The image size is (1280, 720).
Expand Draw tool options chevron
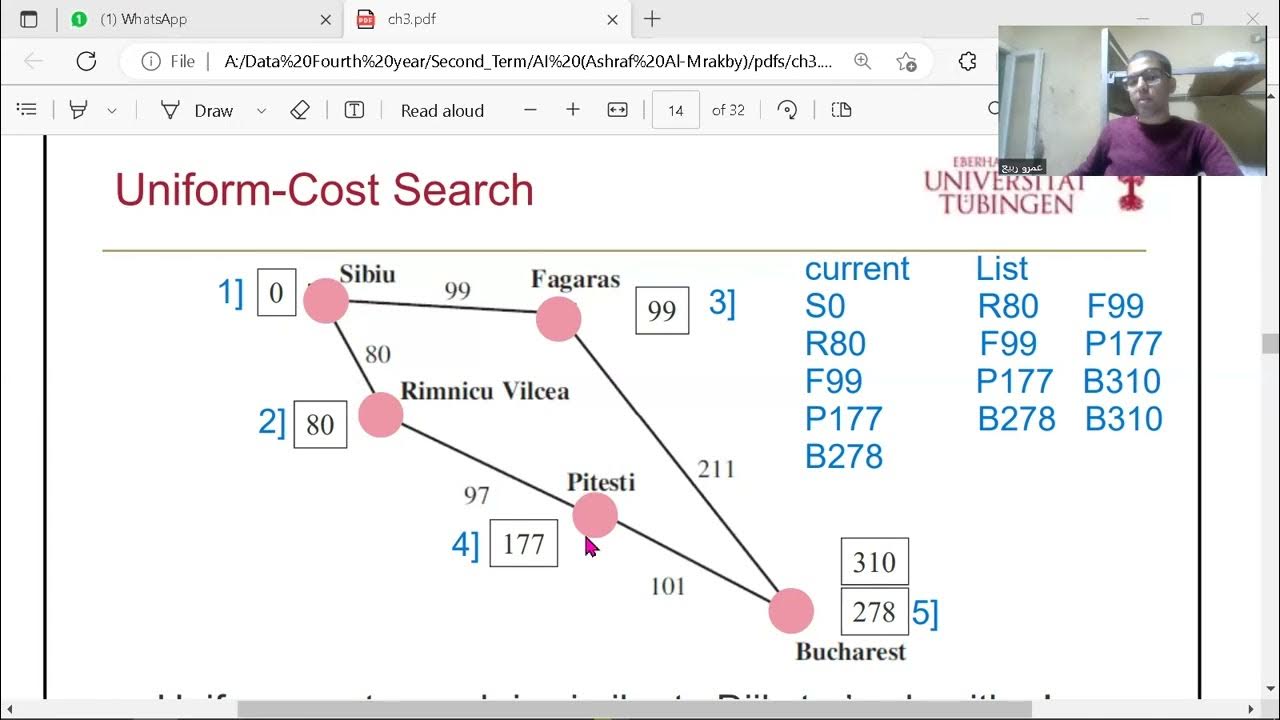(261, 110)
